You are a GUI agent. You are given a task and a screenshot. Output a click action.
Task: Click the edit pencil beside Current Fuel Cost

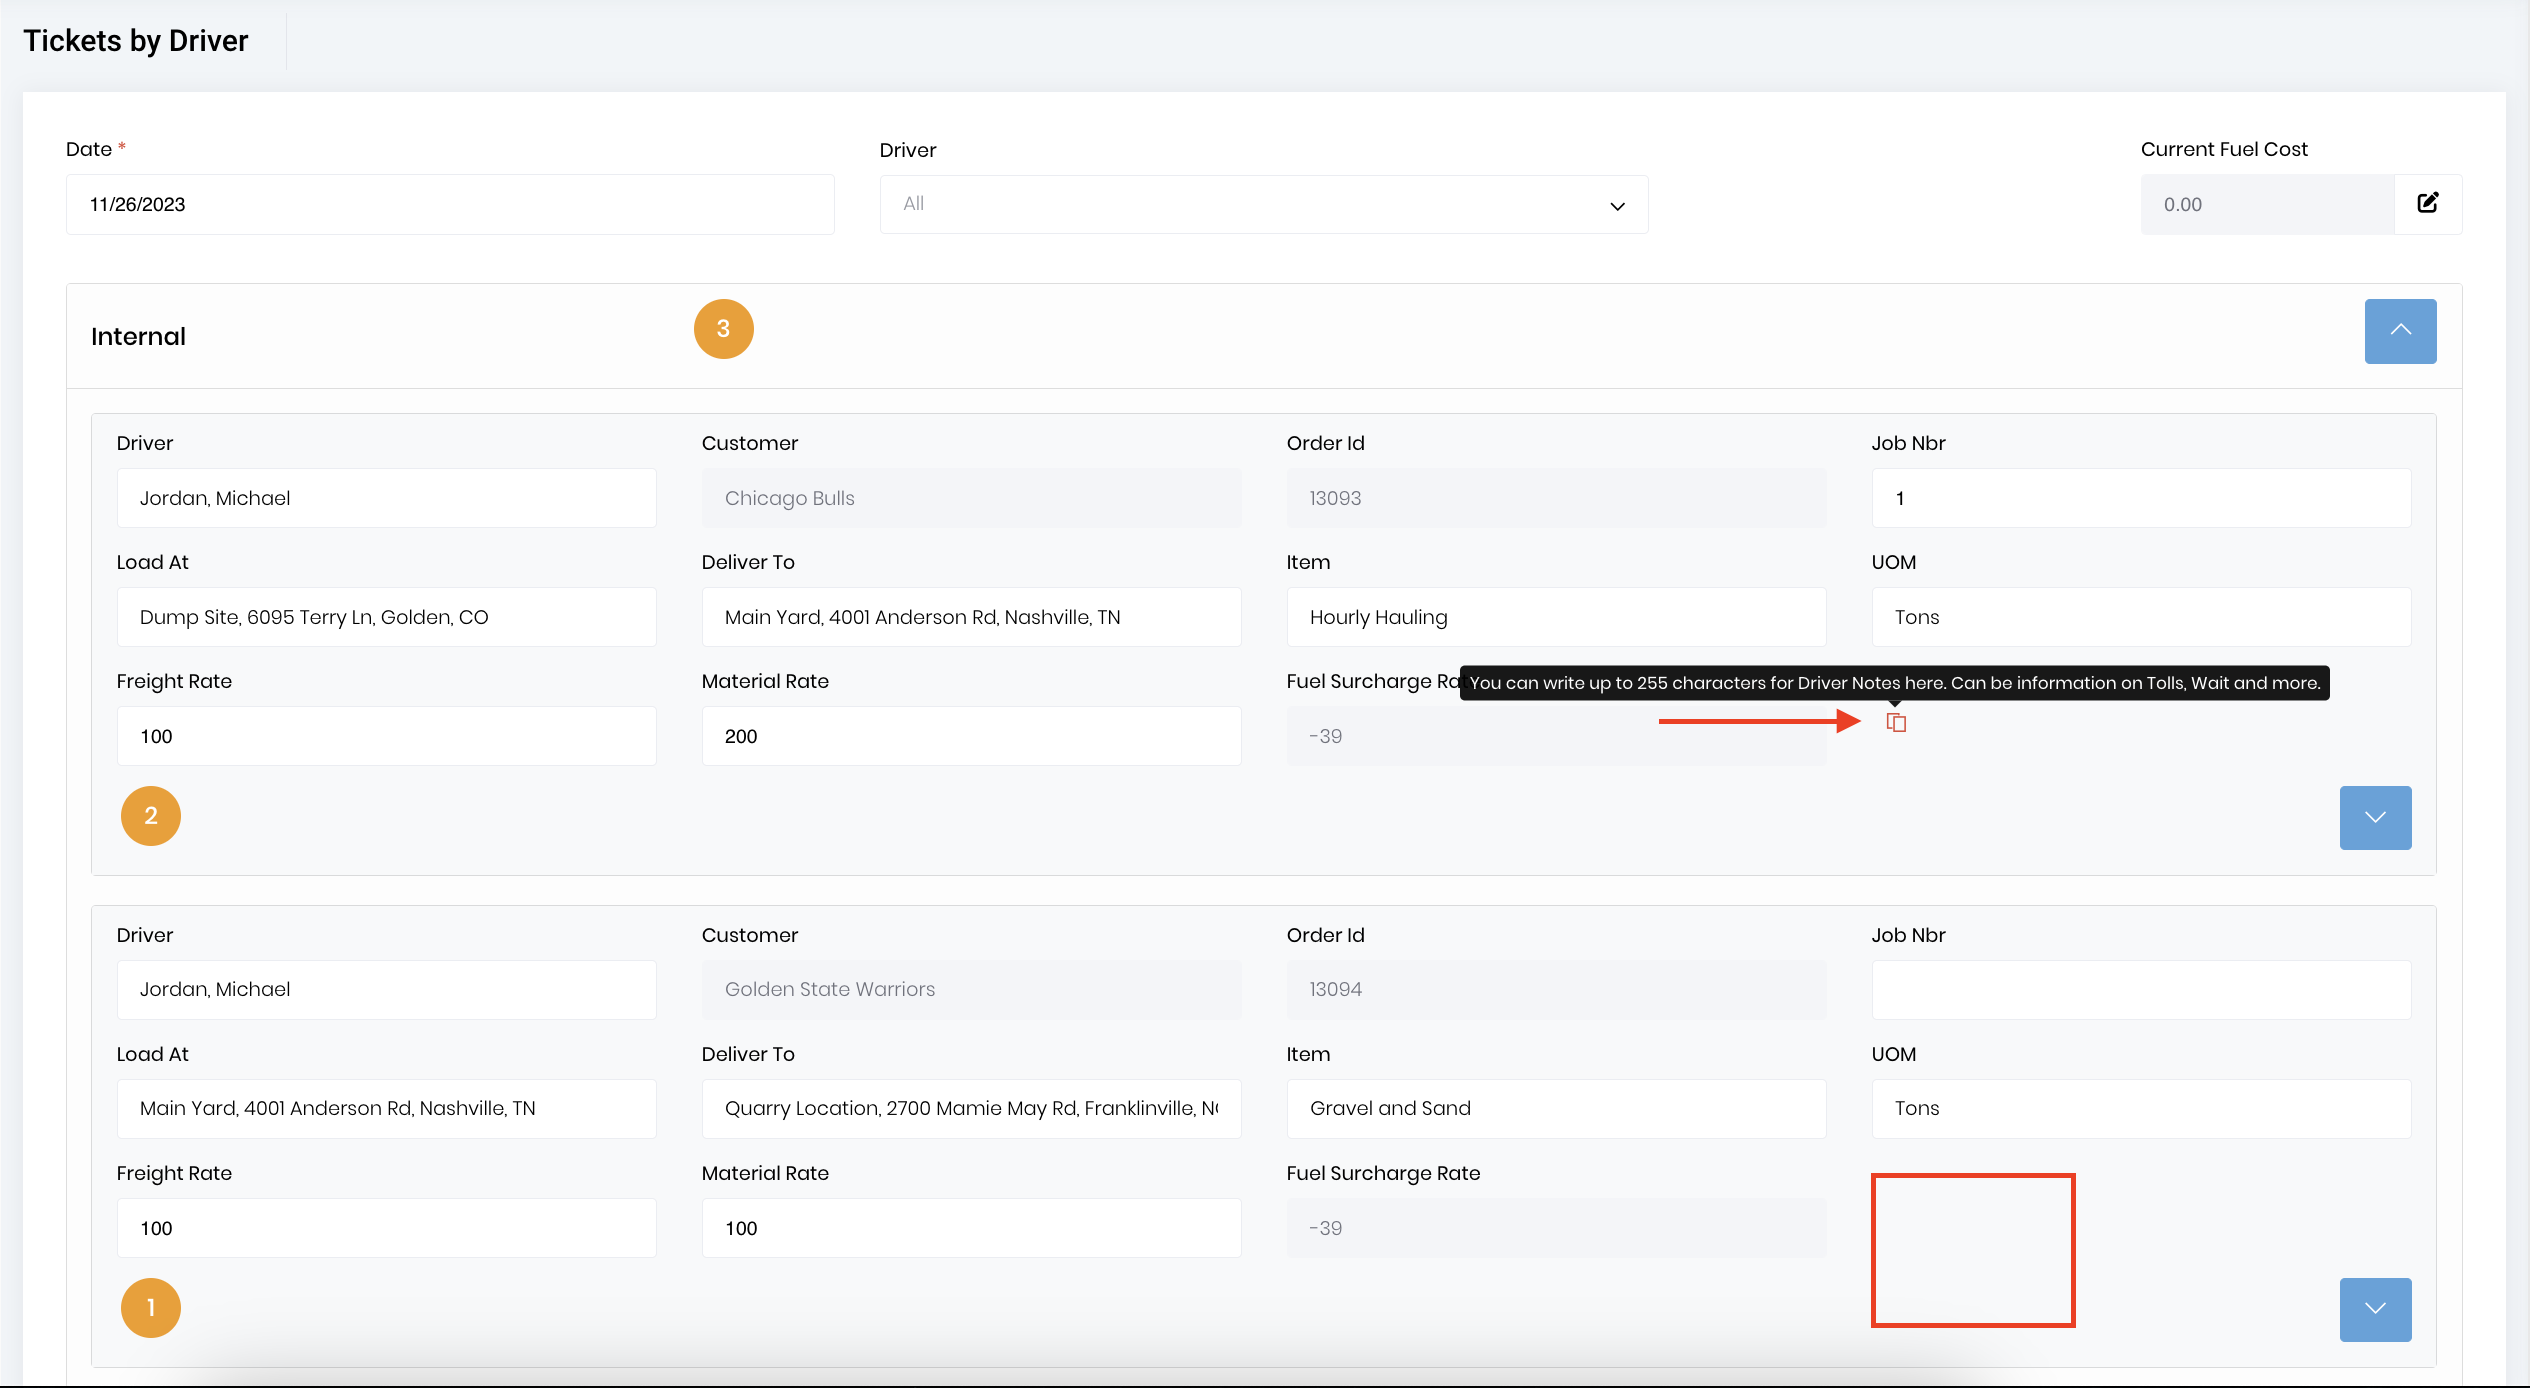point(2429,203)
